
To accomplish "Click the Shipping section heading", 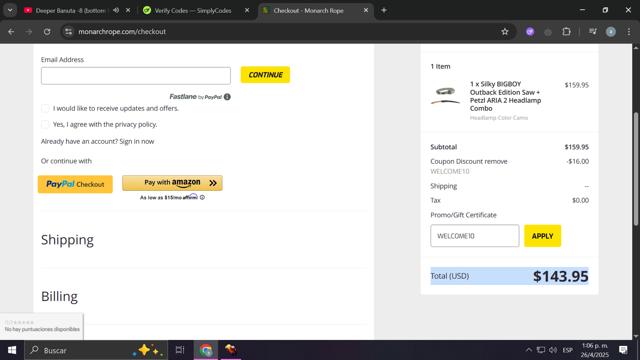I will [67, 240].
